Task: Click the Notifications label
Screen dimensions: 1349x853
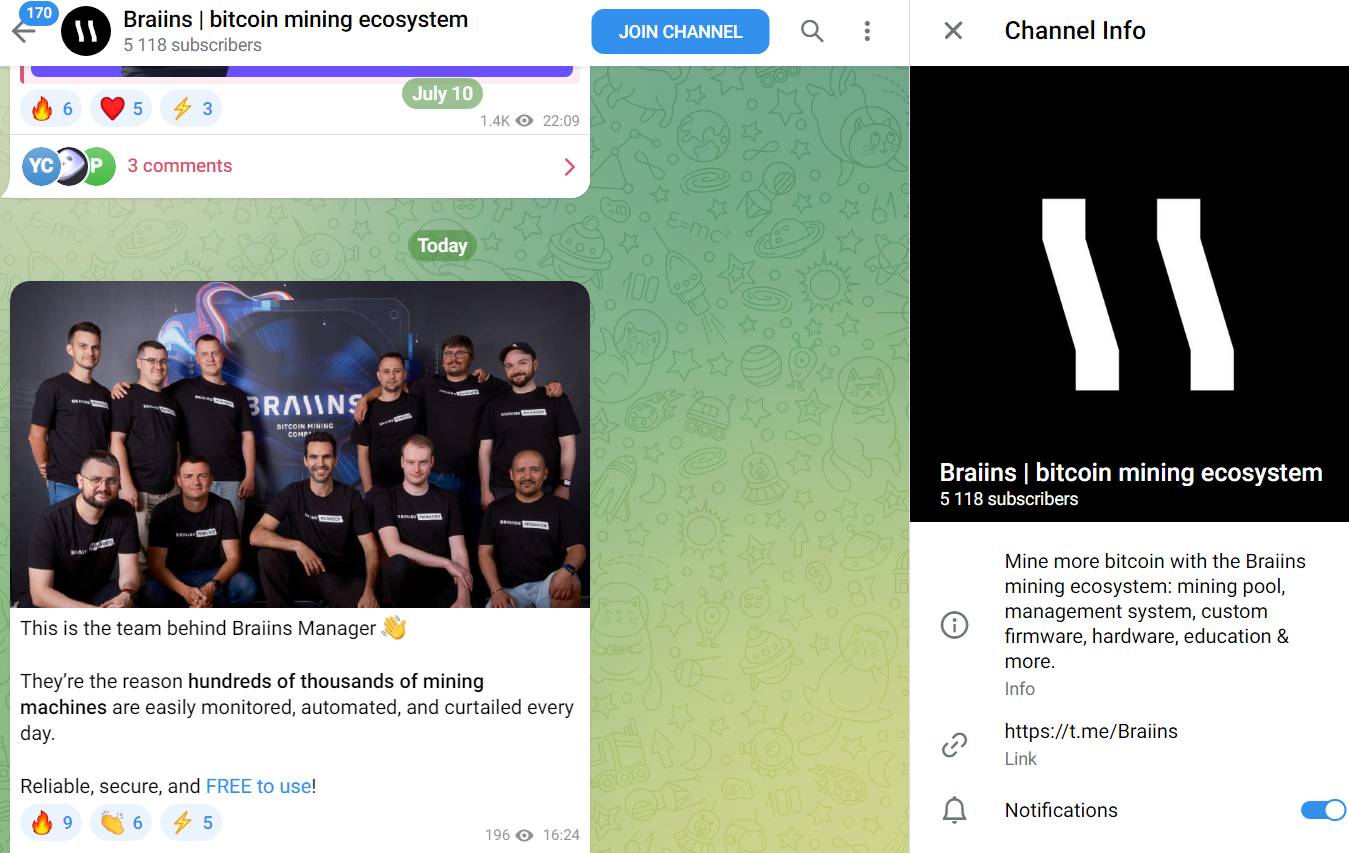Action: click(x=1061, y=810)
